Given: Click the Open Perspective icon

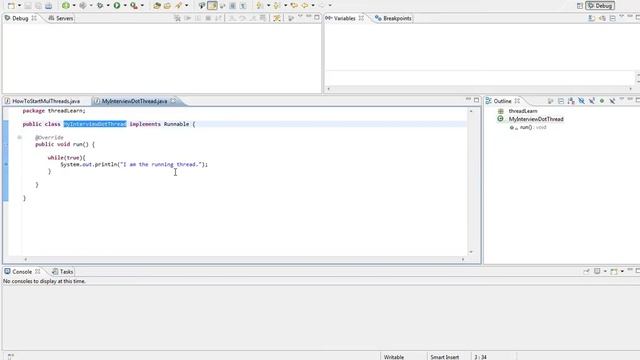Looking at the screenshot, I should [580, 6].
